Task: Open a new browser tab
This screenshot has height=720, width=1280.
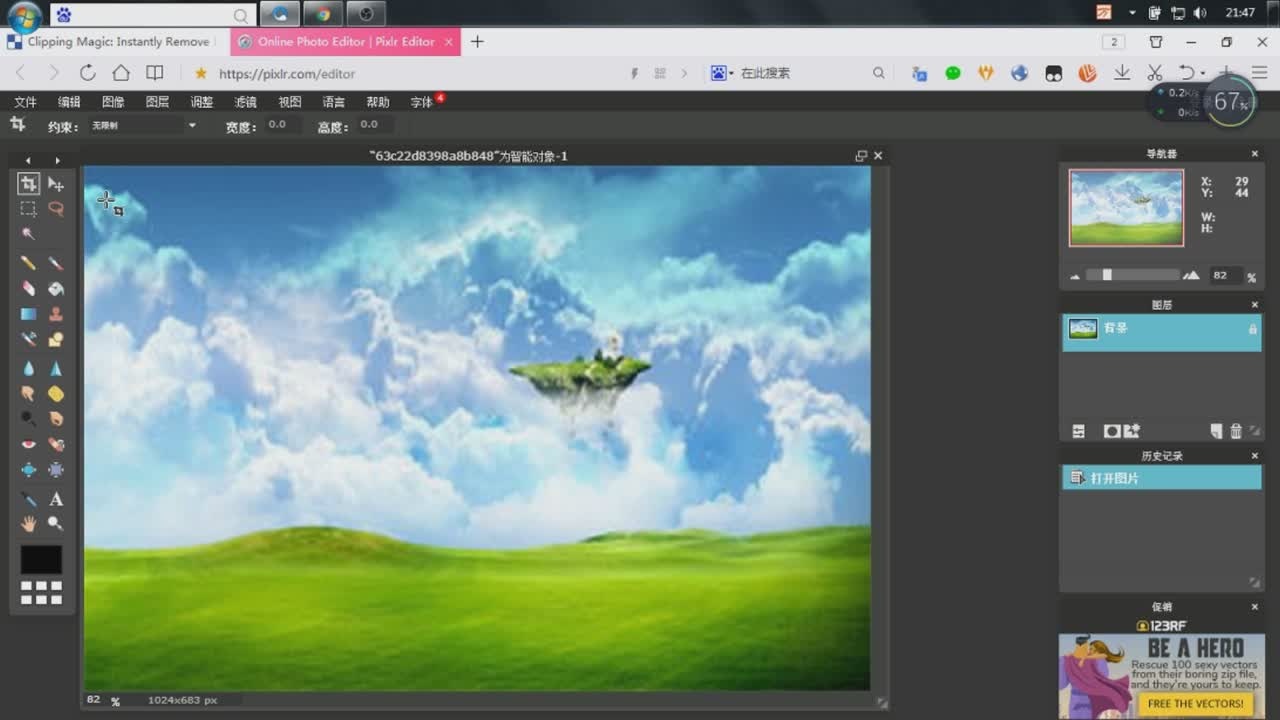Action: [x=477, y=42]
